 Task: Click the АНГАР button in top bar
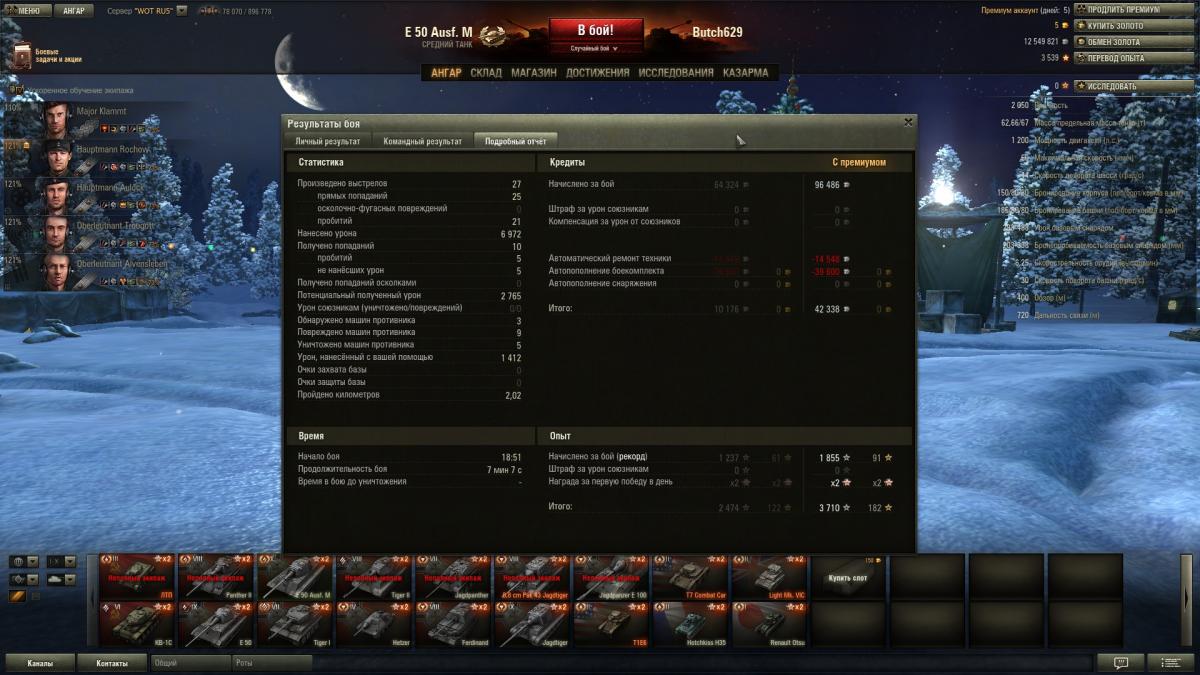73,11
